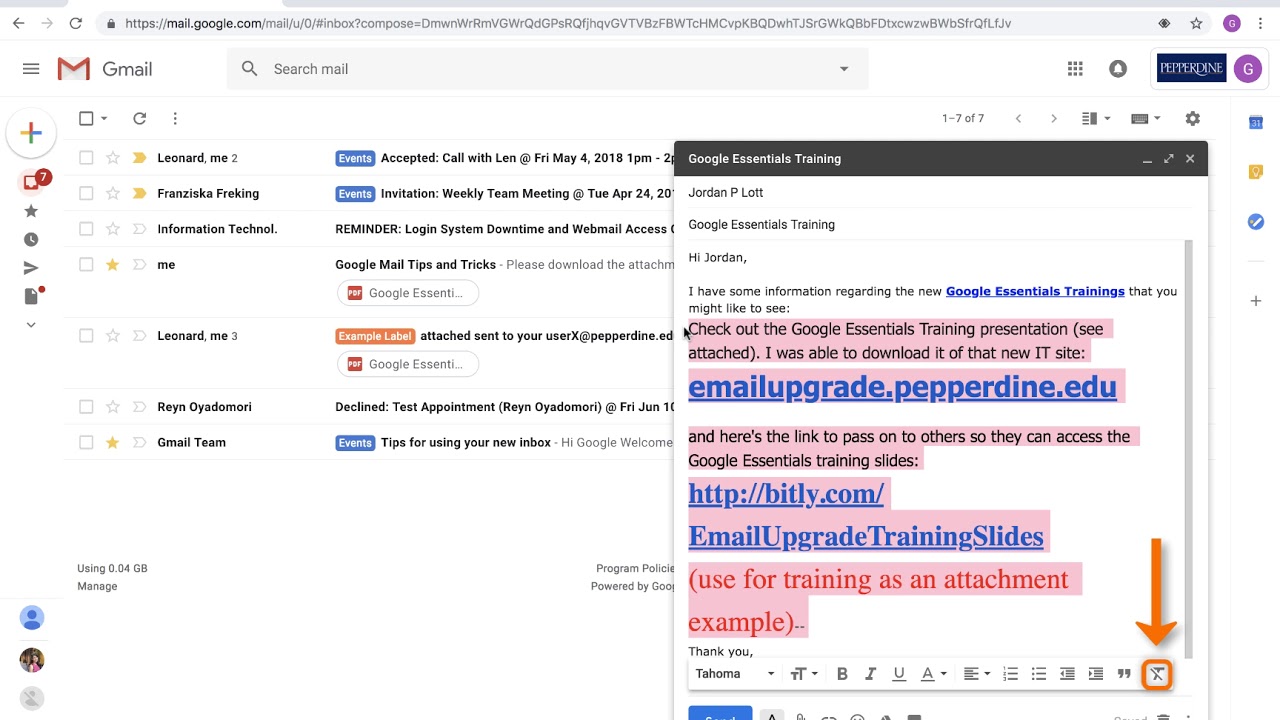Open PDF attachment chip under the 'me' email
The image size is (1280, 720).
point(408,293)
